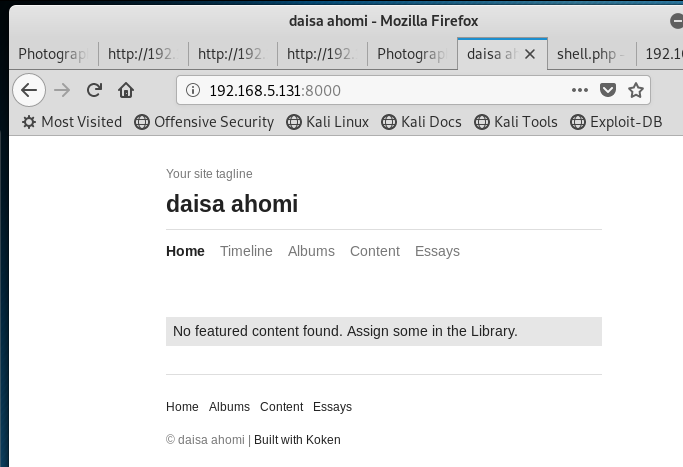683x467 pixels.
Task: Switch to the shell.php tab
Action: [591, 54]
